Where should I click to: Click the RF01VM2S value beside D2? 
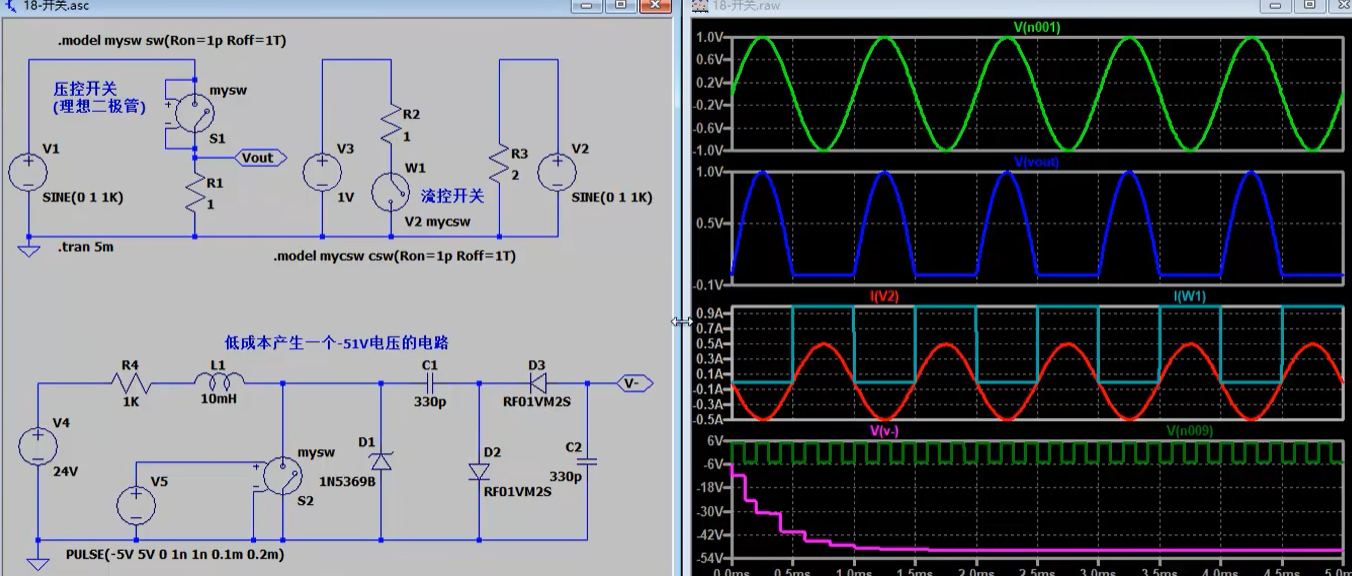click(518, 492)
